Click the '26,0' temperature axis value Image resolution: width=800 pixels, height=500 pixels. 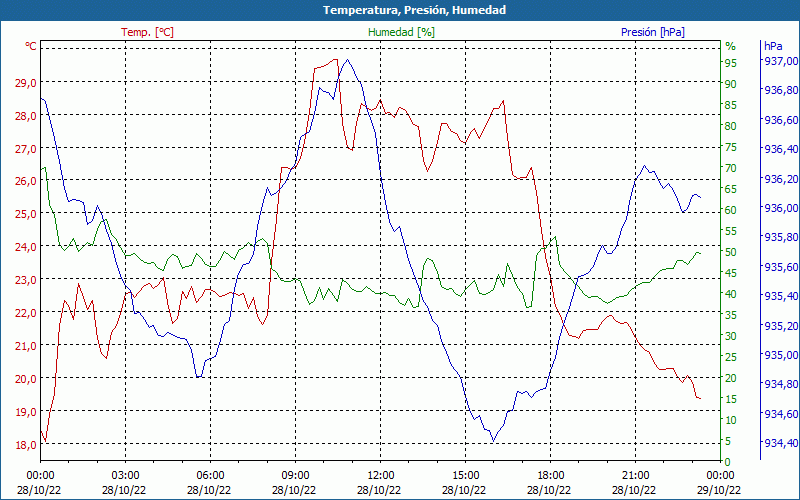[x=26, y=181]
